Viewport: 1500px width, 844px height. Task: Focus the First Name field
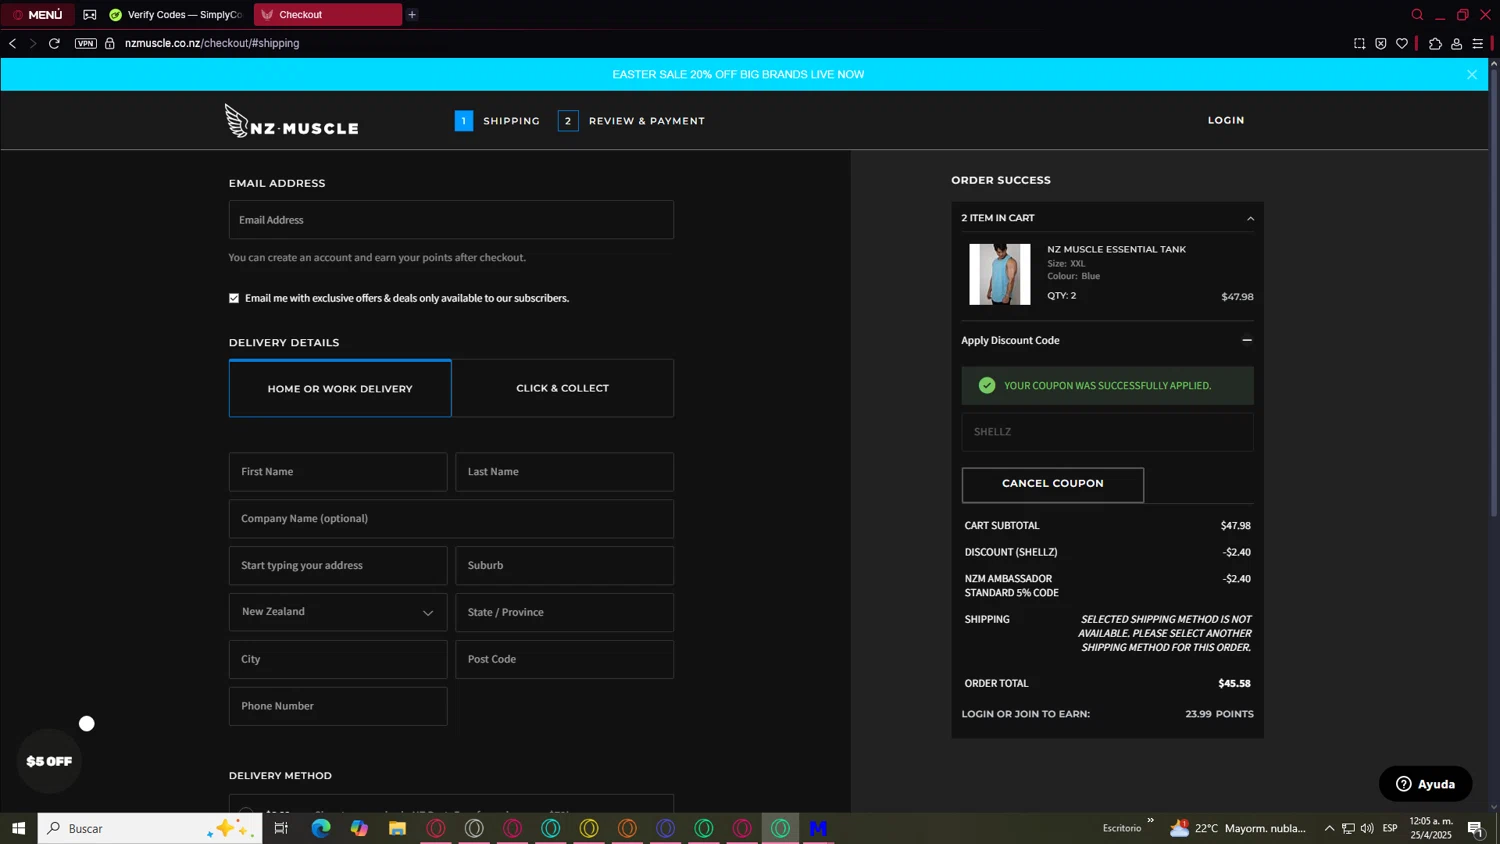tap(338, 472)
